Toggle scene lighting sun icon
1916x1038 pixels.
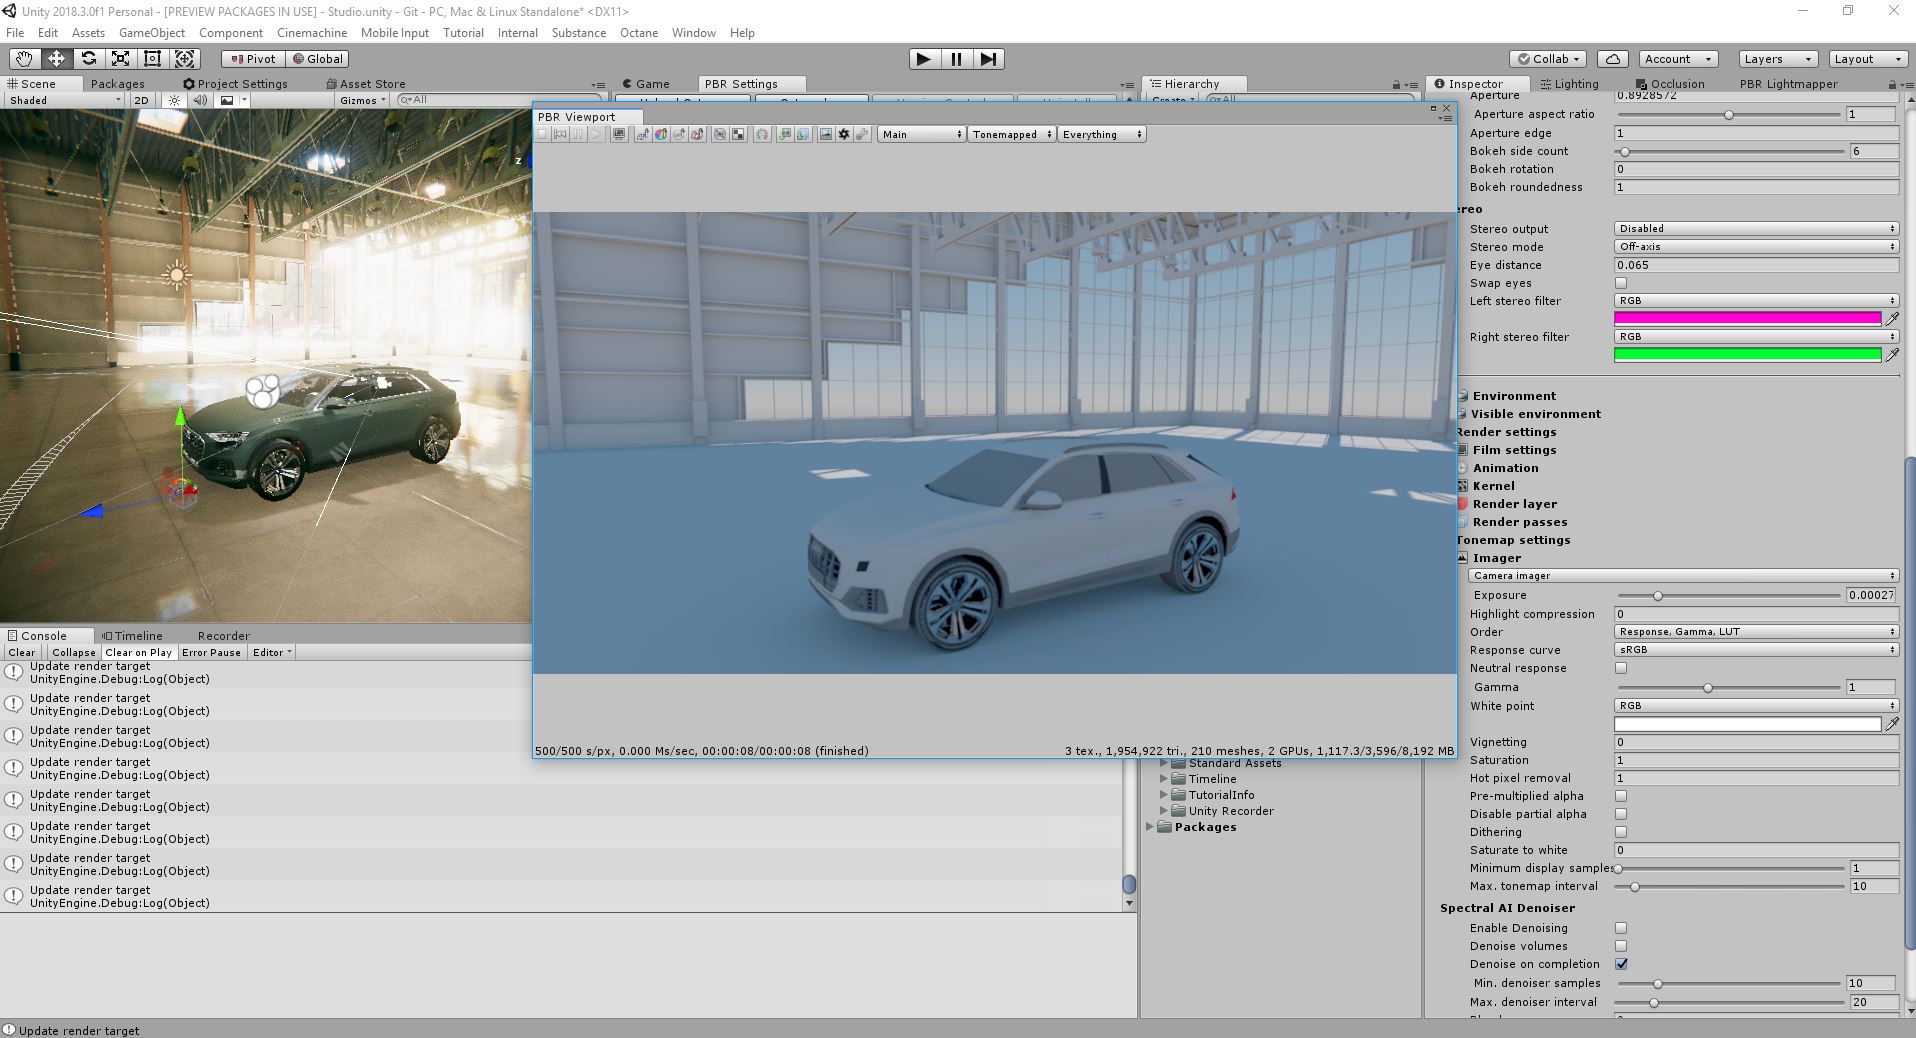175,100
